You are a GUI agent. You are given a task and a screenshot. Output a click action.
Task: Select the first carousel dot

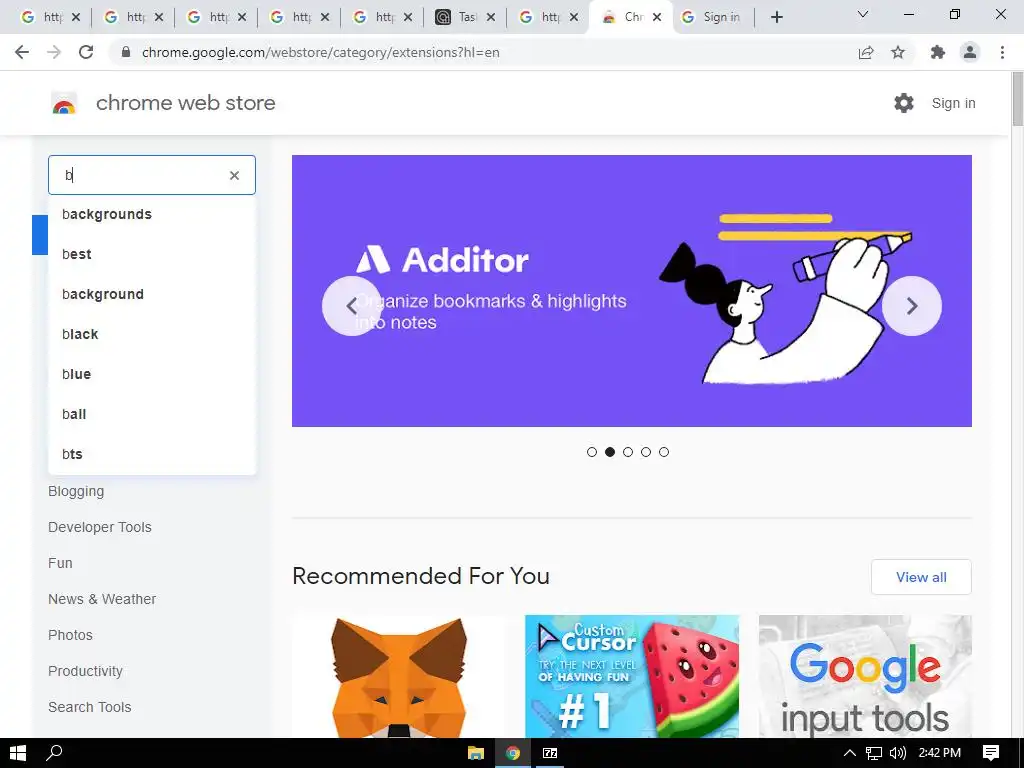pos(592,452)
